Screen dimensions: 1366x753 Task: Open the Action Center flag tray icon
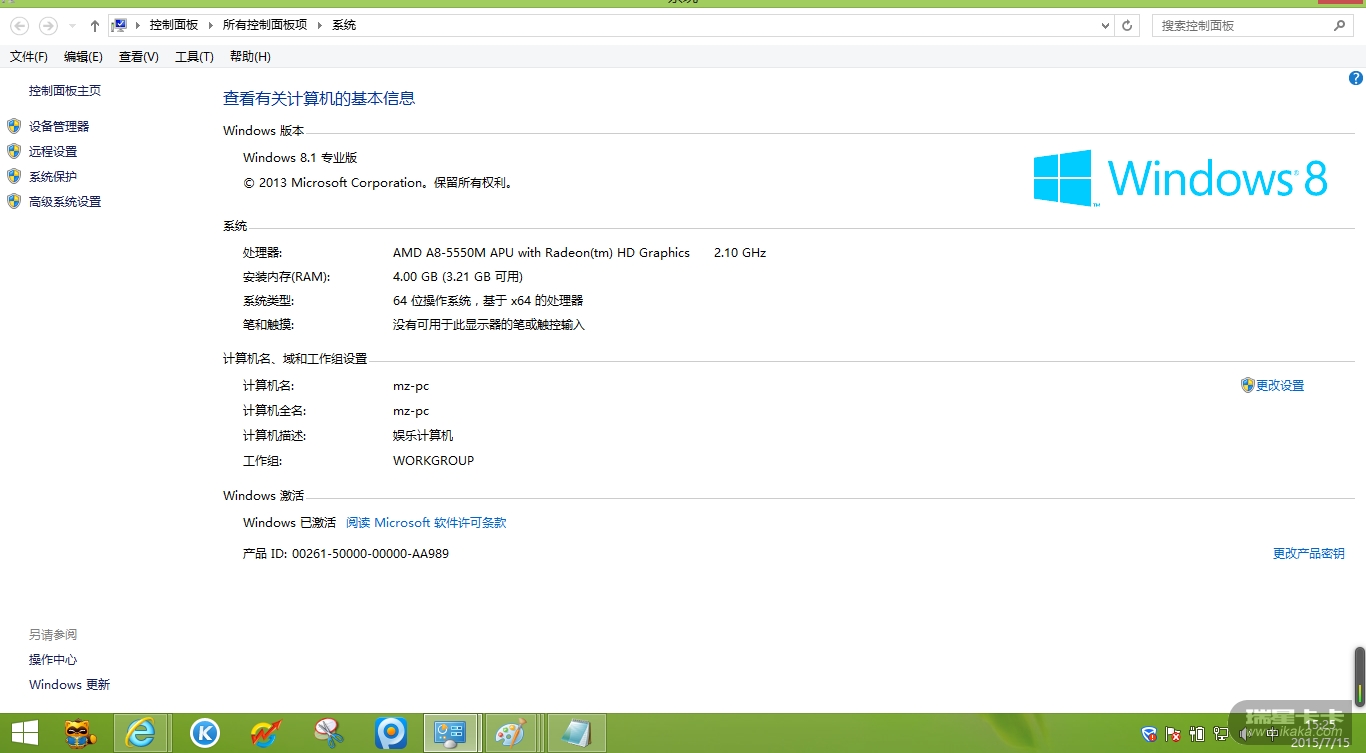click(x=1174, y=734)
